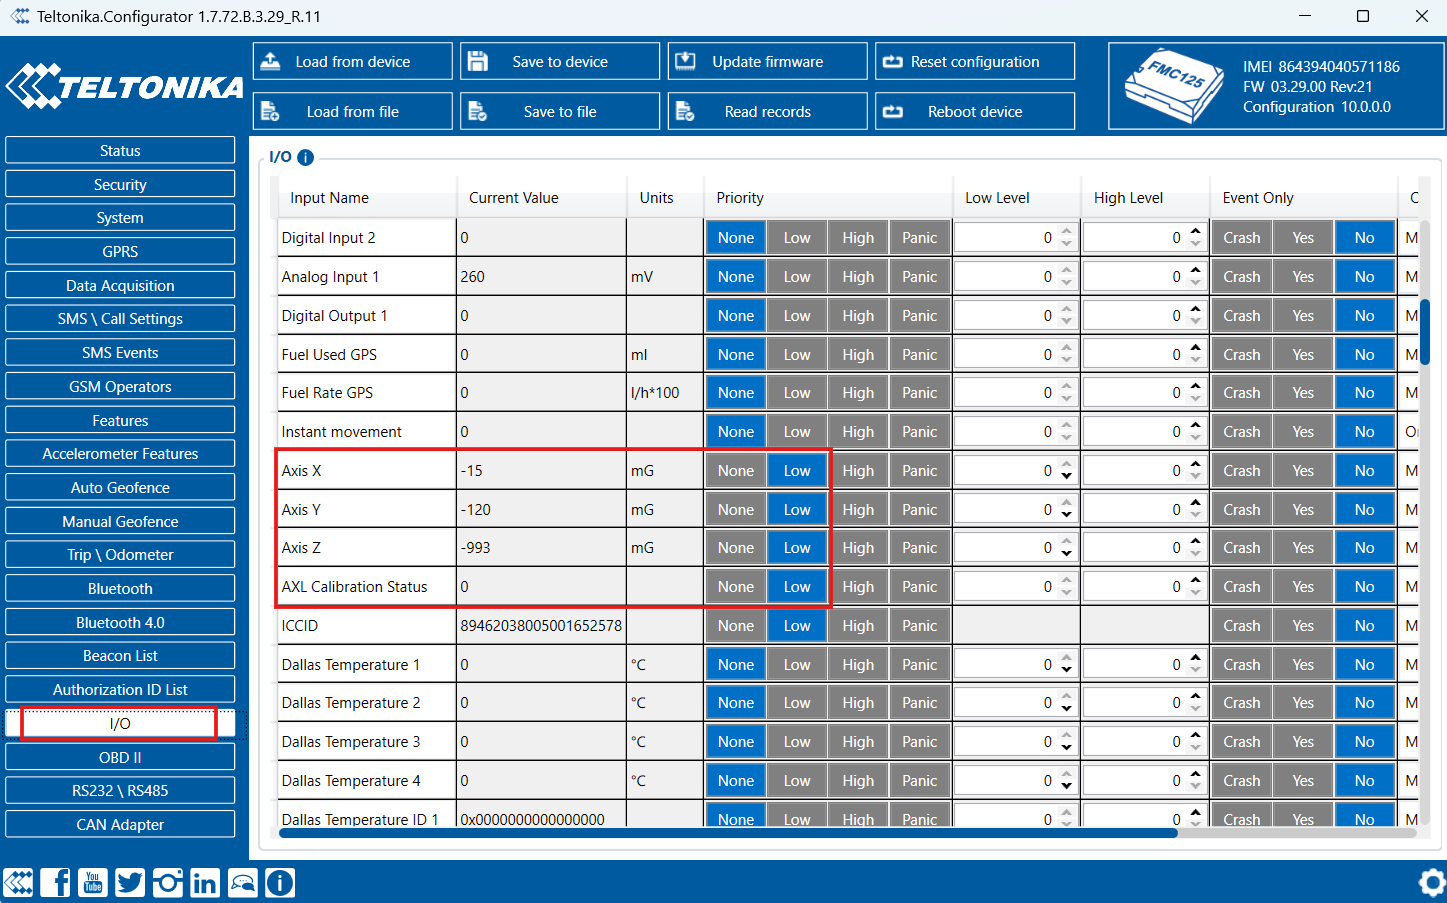
Task: Click the info icon beside I/O heading
Action: (x=306, y=157)
